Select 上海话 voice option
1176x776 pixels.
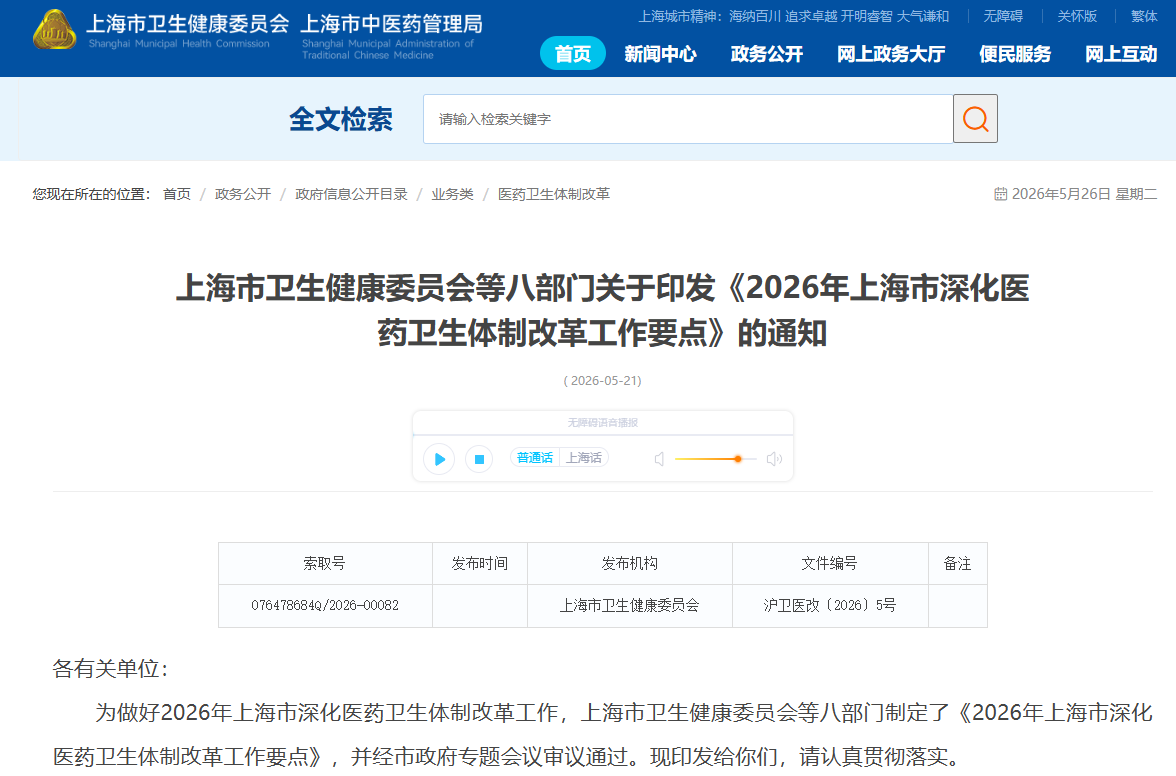(584, 457)
